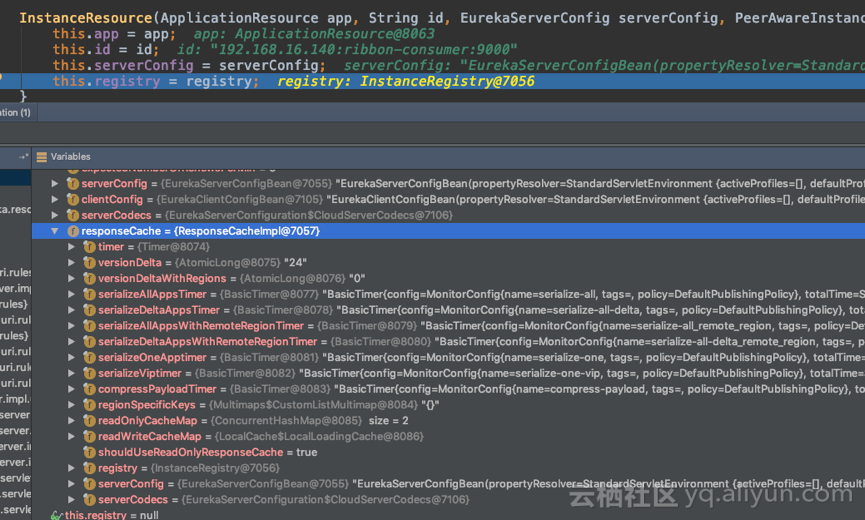Select the this.registry = null watch row
Screen dimensions: 865x520
tap(448, 515)
